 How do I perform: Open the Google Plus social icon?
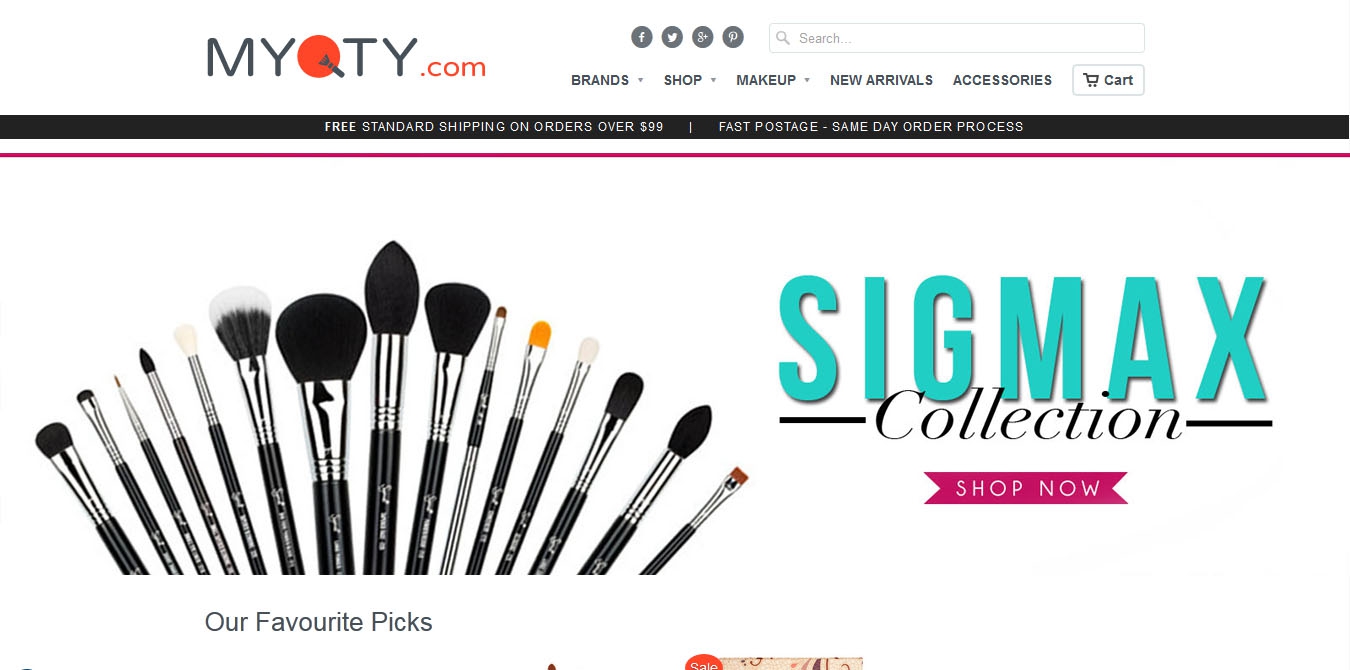(703, 37)
